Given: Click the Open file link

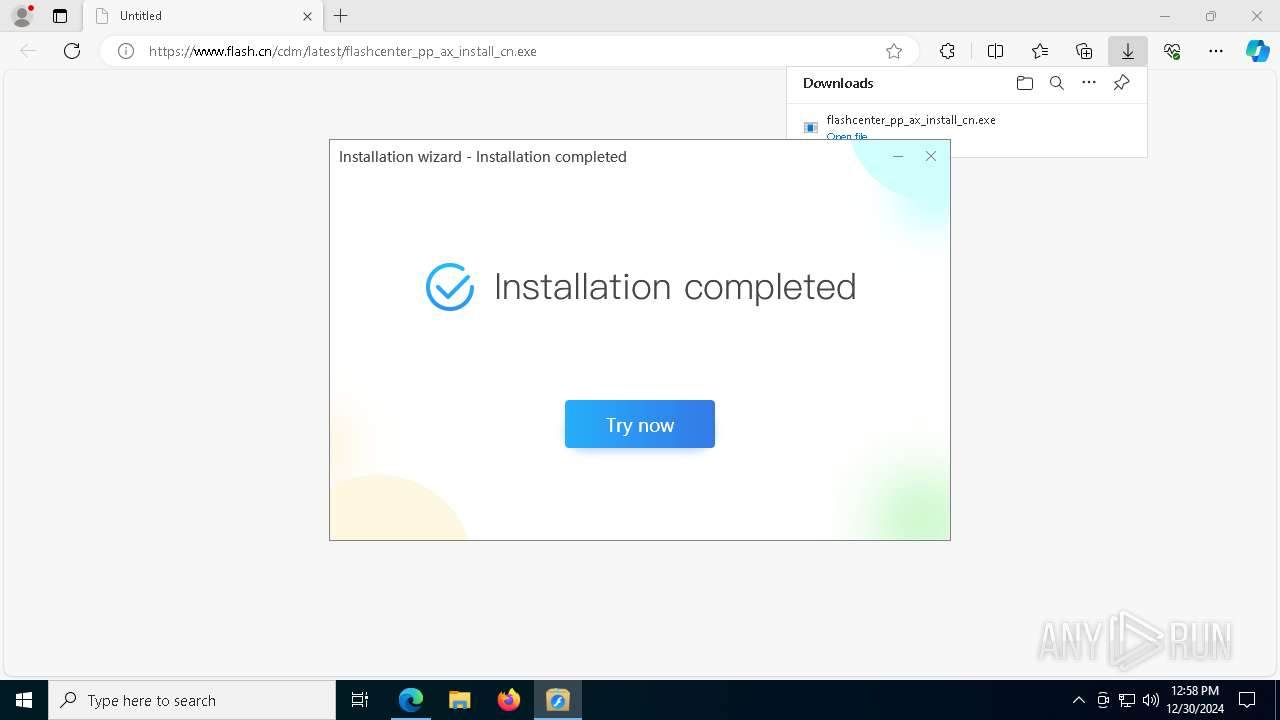Looking at the screenshot, I should (x=847, y=136).
